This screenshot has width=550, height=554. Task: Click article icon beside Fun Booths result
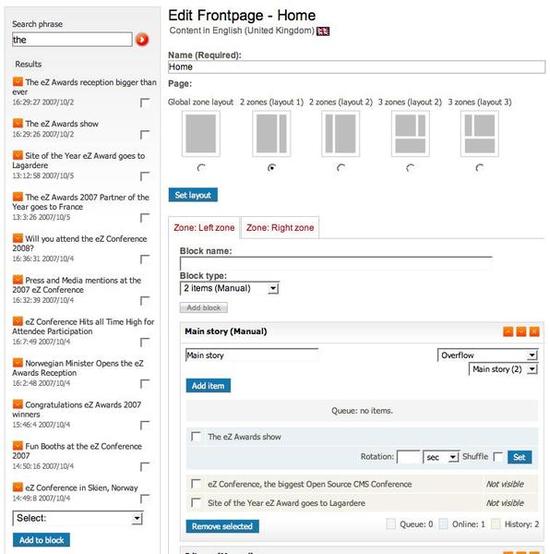point(18,446)
